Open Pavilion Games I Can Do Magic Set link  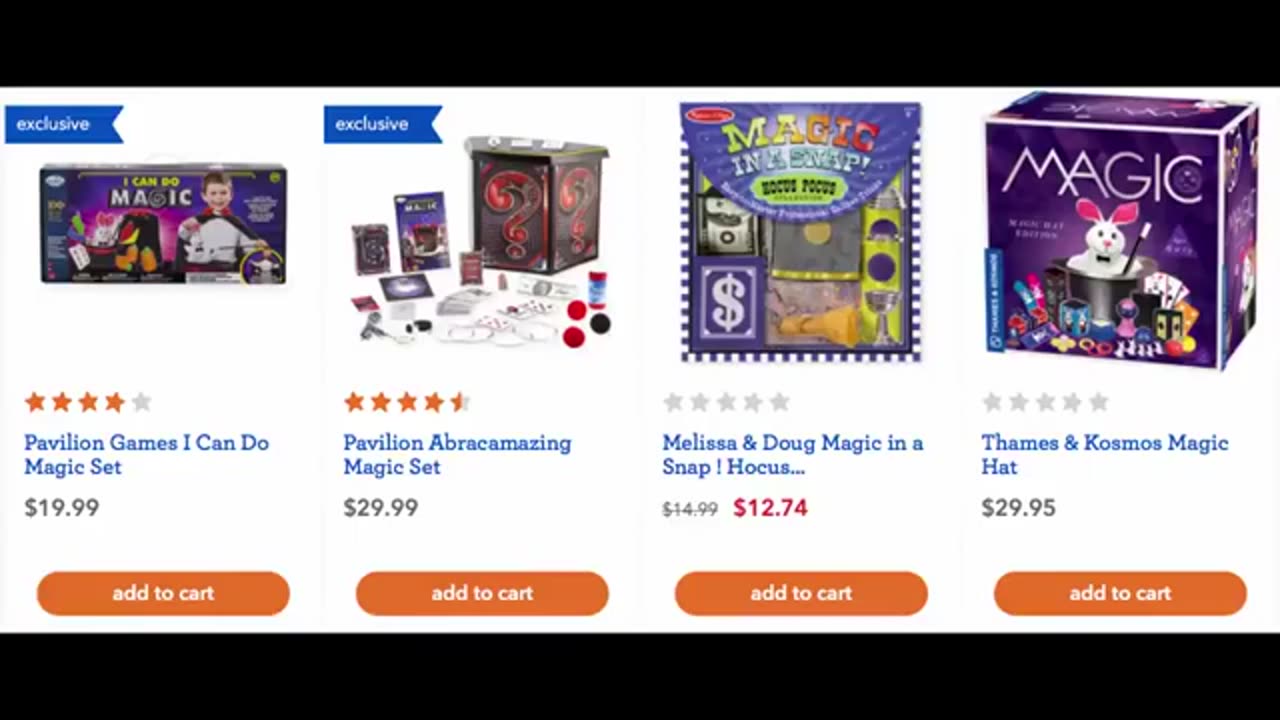coord(146,454)
